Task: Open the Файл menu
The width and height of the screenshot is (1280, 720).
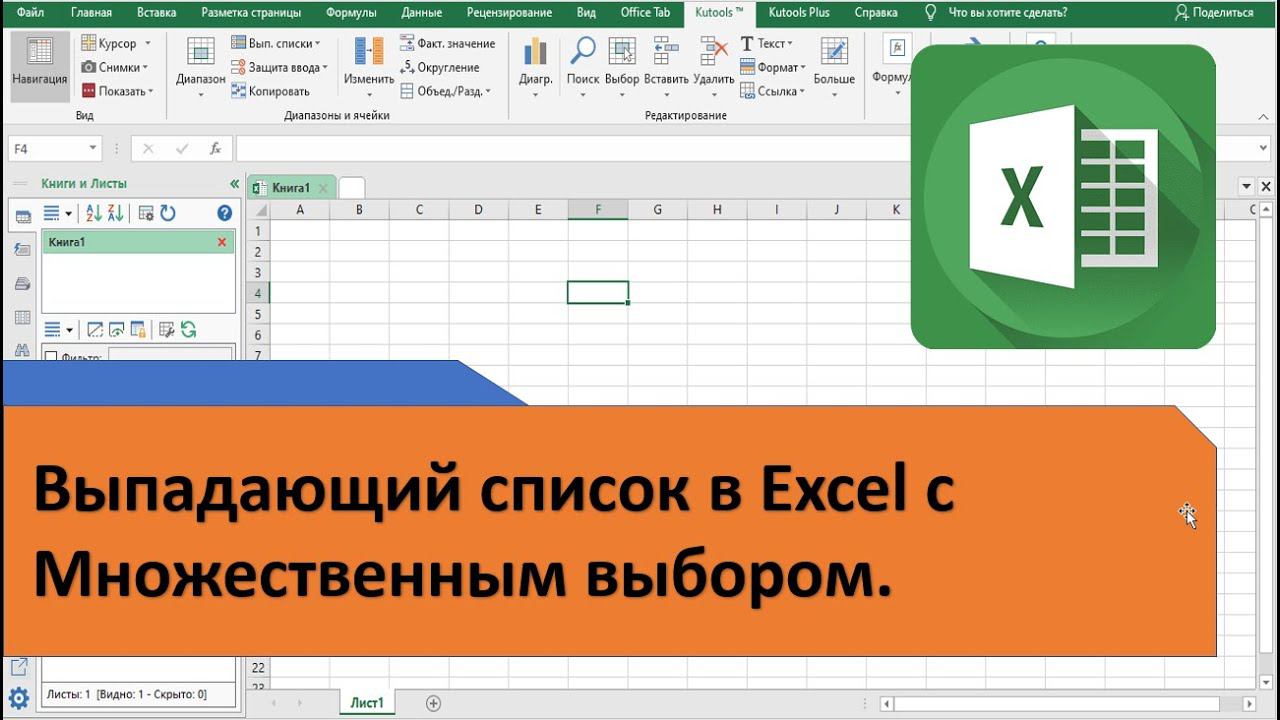Action: coord(30,12)
